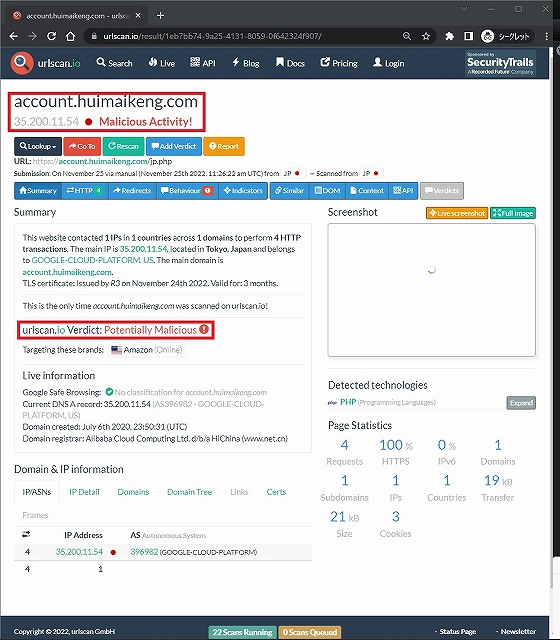Click the green Rescan button
The height and width of the screenshot is (640, 560).
tap(123, 146)
